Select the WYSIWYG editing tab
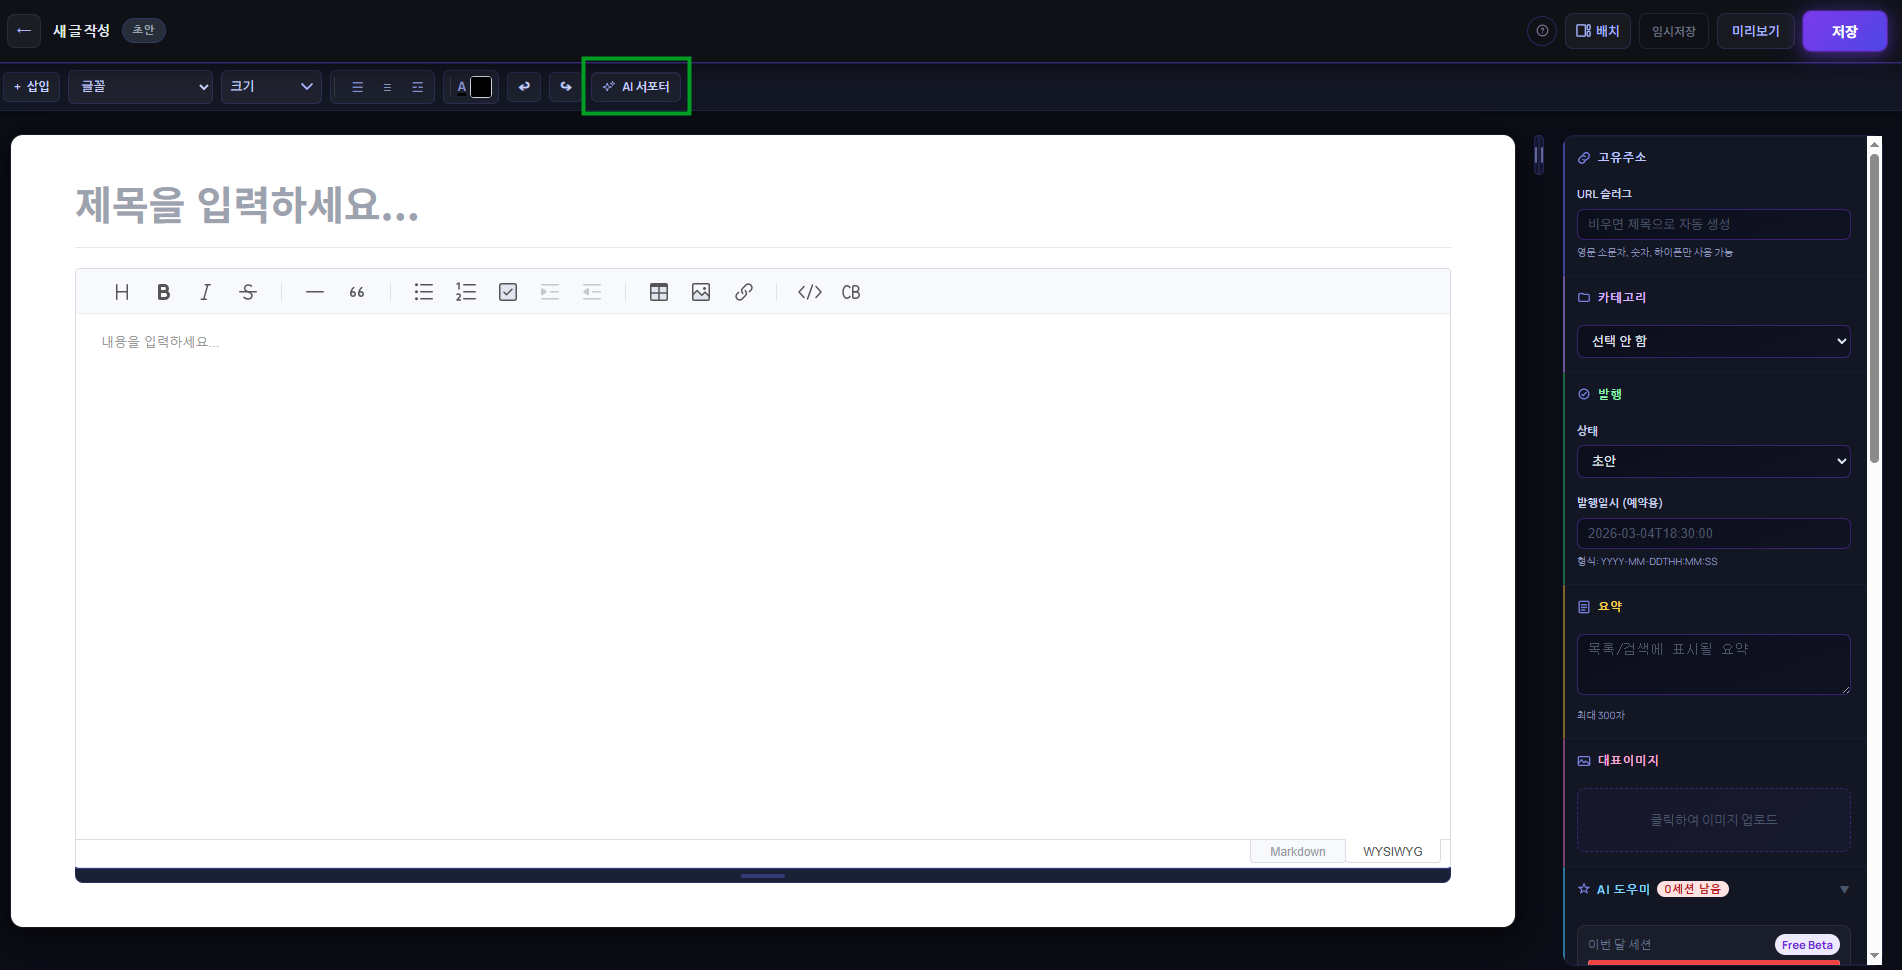 coord(1393,851)
